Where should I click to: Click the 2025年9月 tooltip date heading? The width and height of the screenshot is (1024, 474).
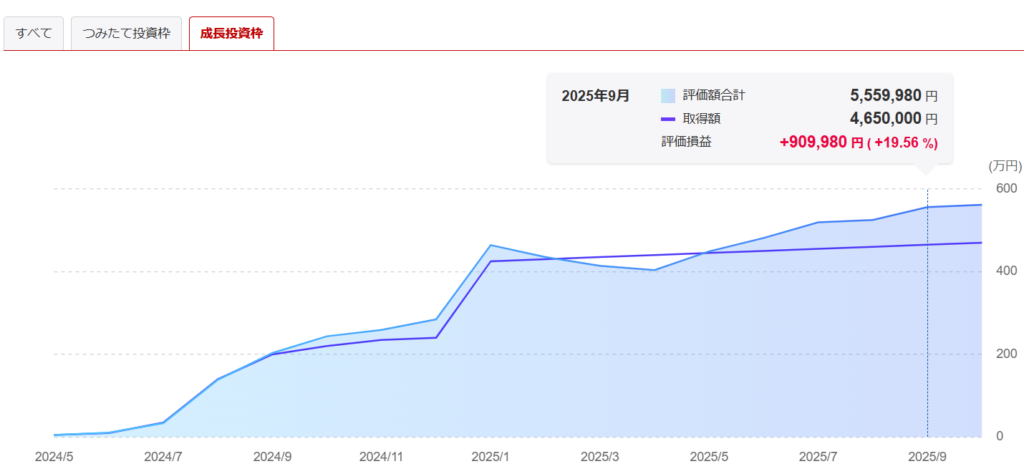click(596, 96)
